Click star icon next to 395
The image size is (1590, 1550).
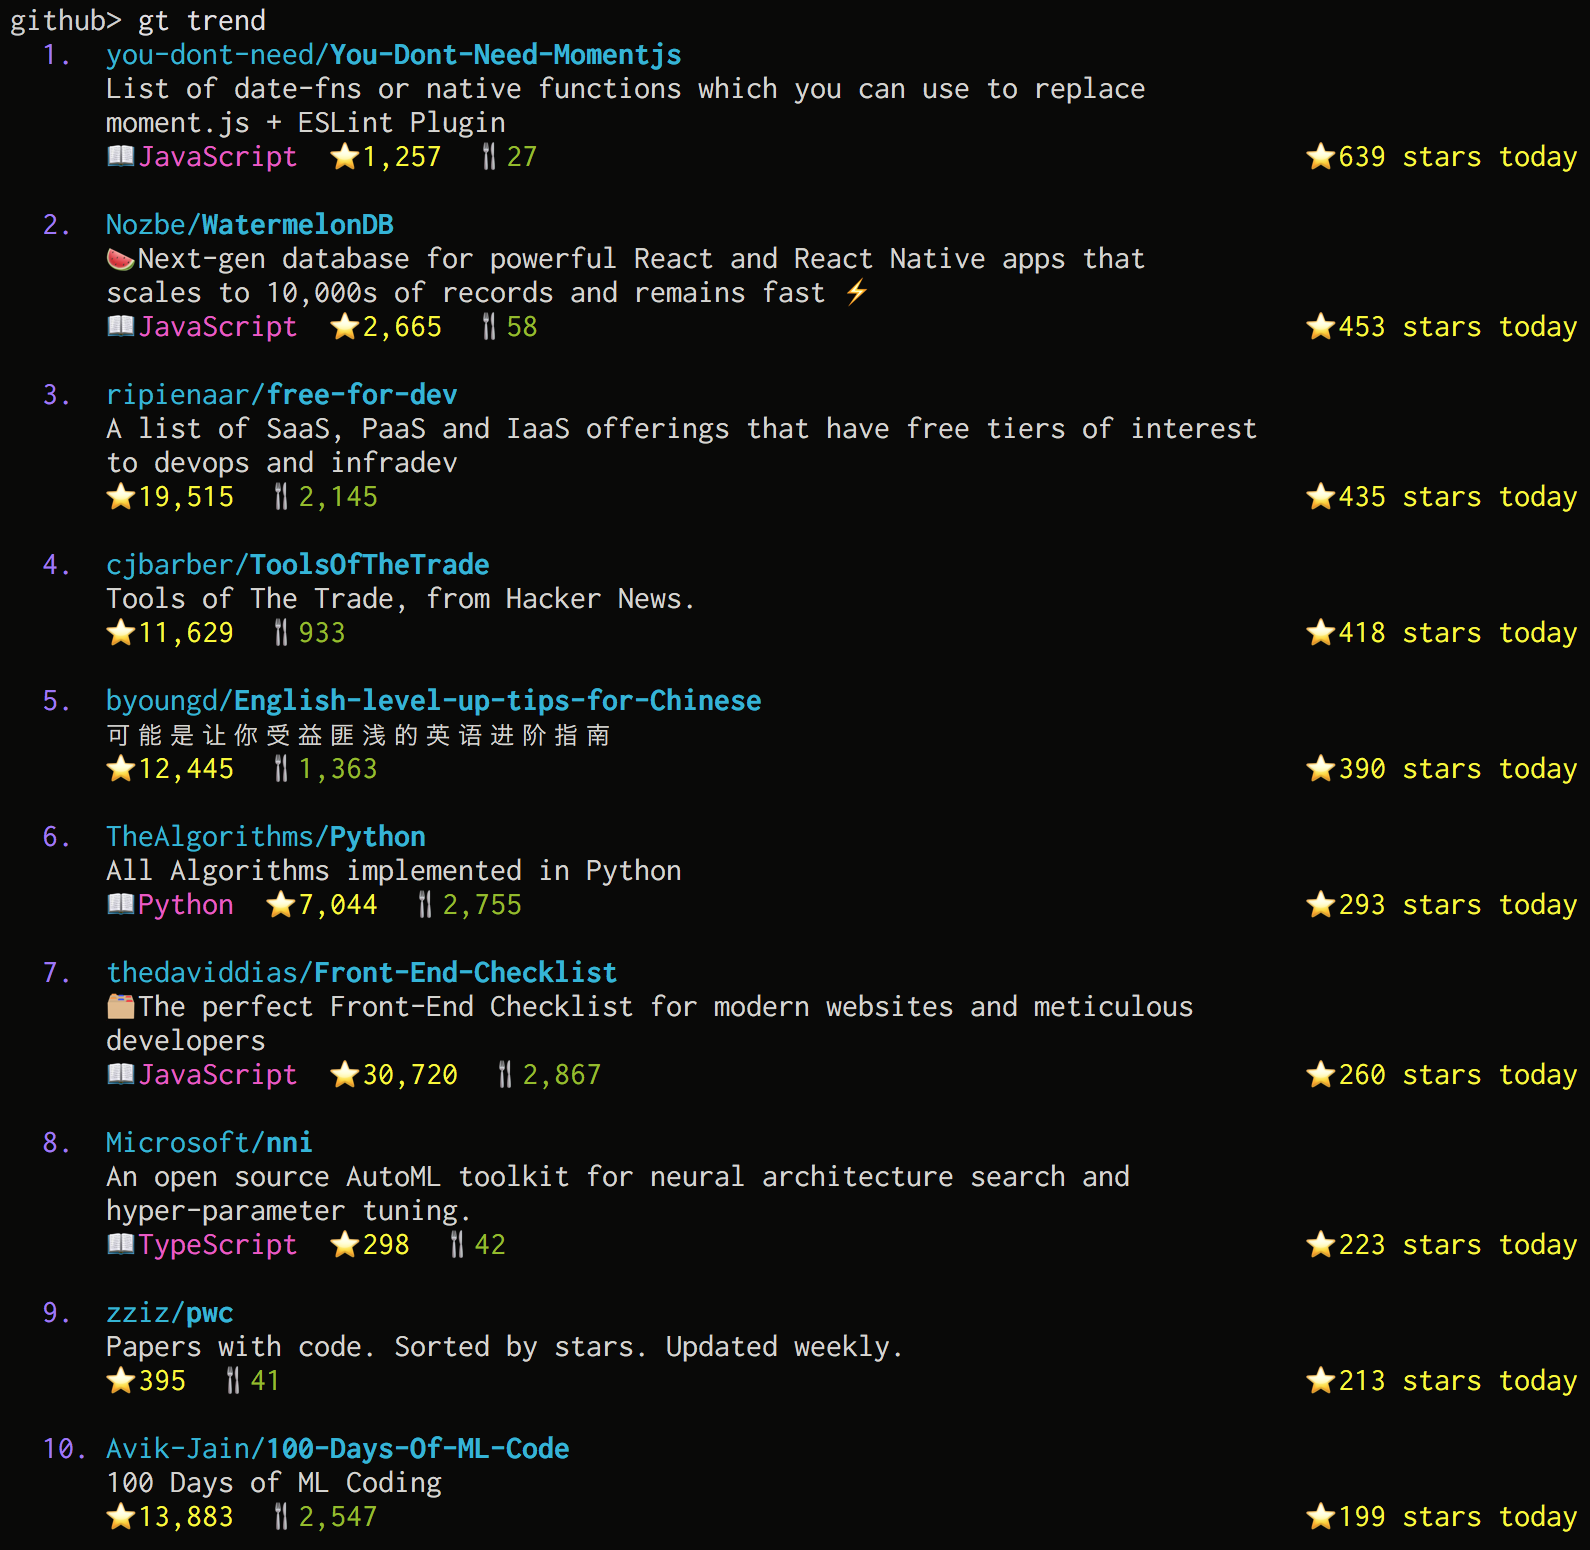tap(121, 1380)
